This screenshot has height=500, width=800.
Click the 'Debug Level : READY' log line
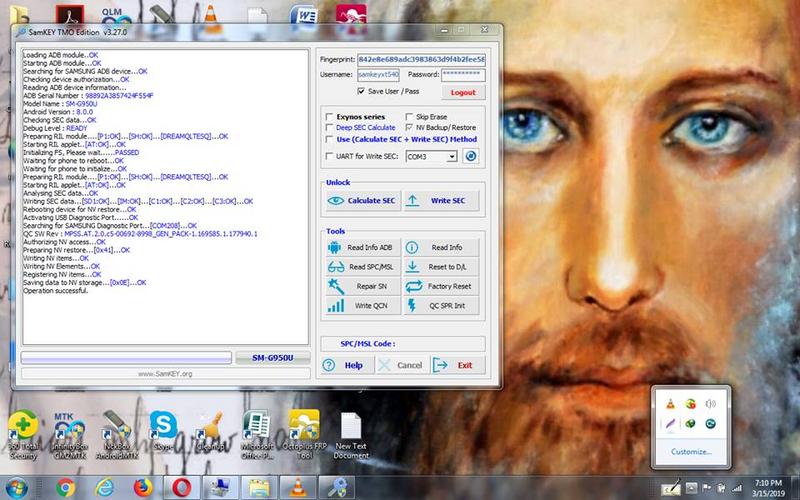[55, 129]
